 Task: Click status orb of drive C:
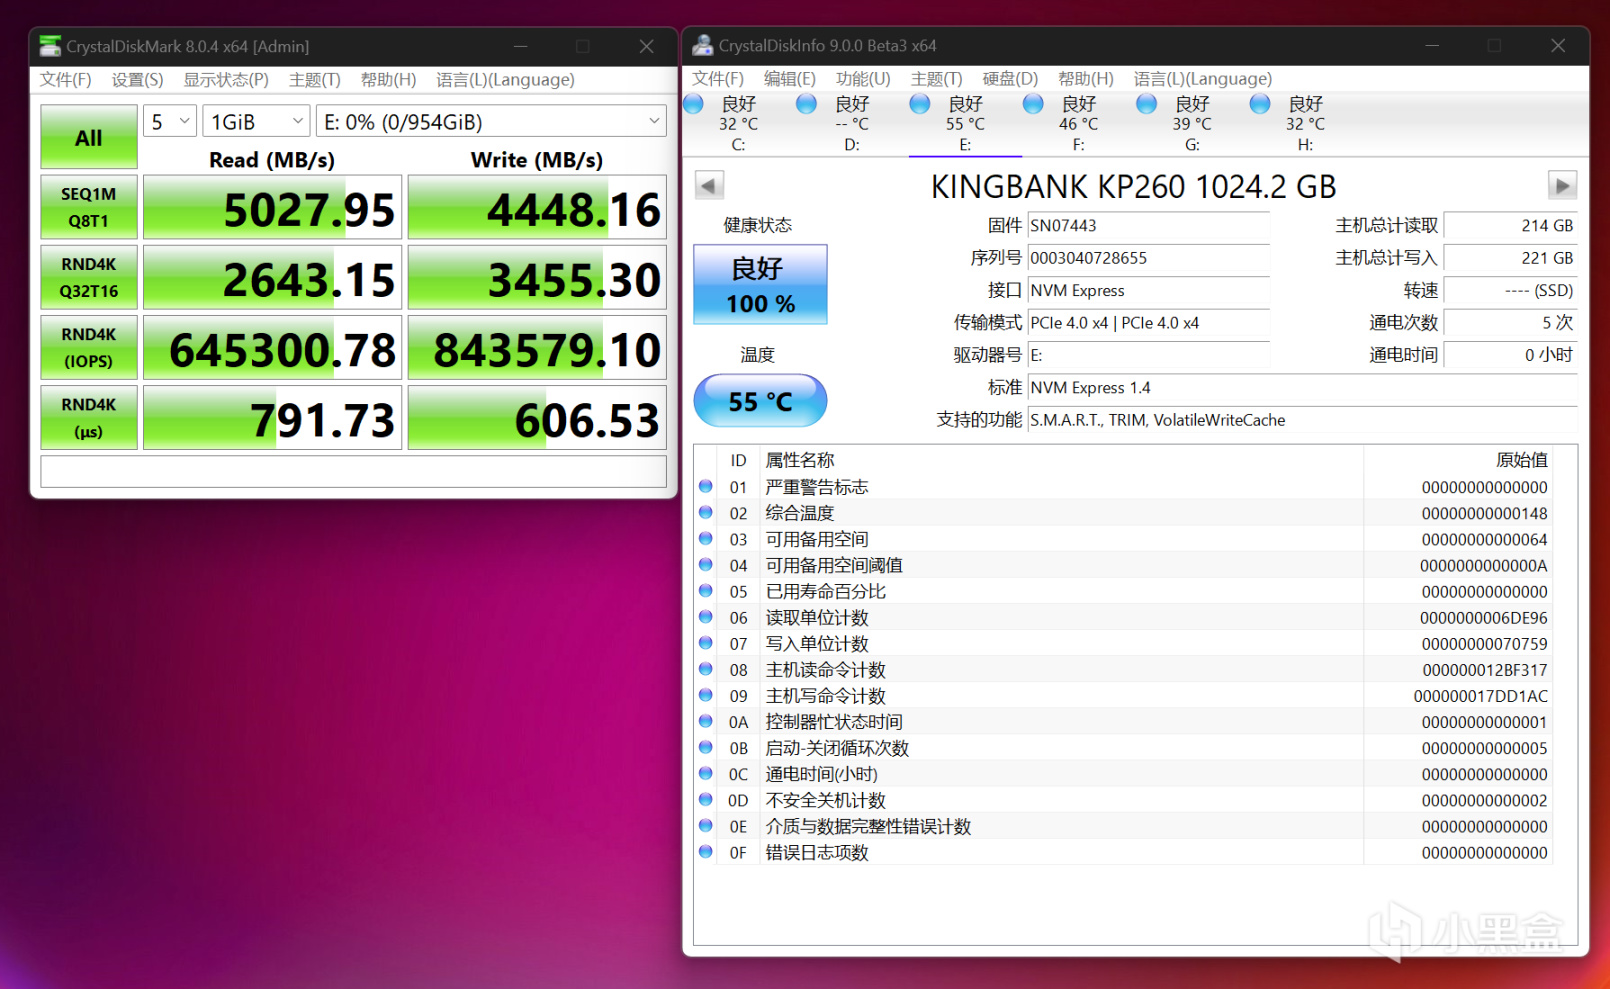tap(693, 104)
